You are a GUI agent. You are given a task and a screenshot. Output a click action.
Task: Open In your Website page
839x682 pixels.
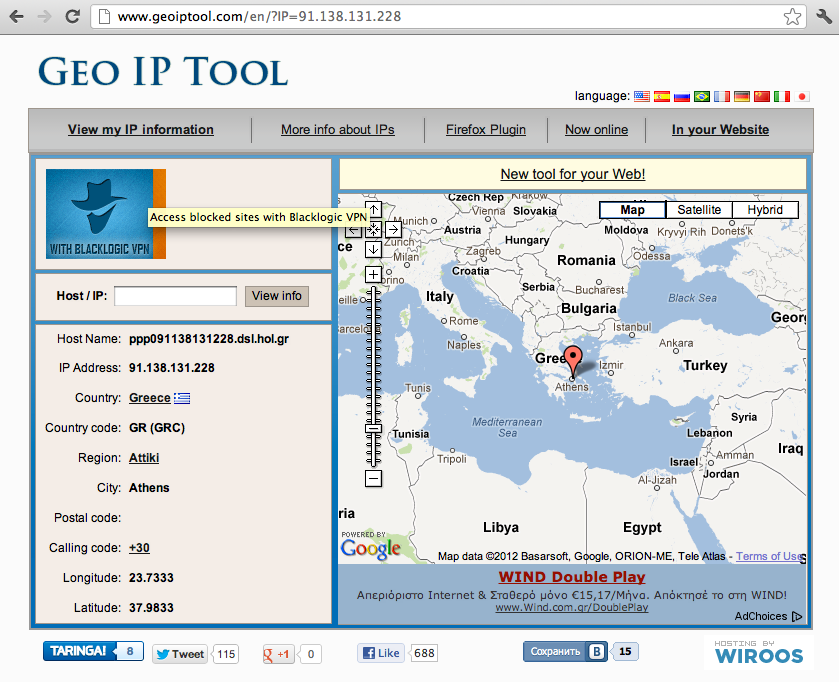click(720, 130)
